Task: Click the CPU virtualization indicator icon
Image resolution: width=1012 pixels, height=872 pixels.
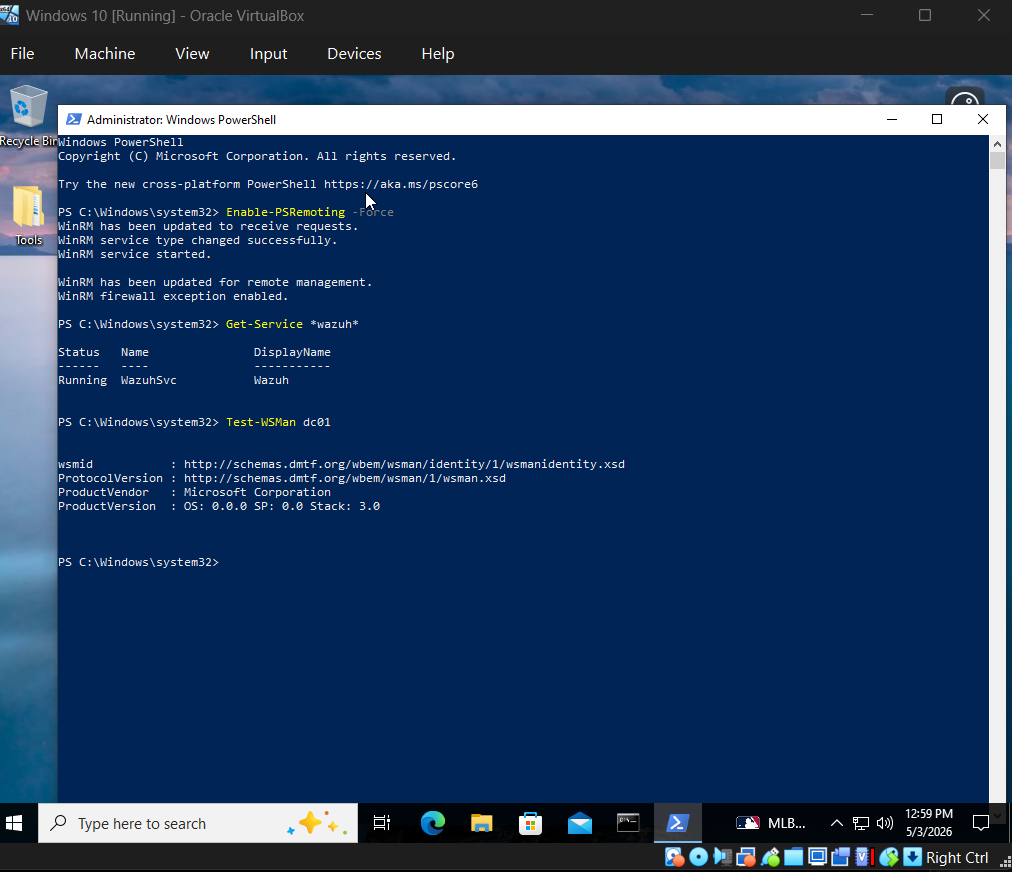Action: click(865, 857)
